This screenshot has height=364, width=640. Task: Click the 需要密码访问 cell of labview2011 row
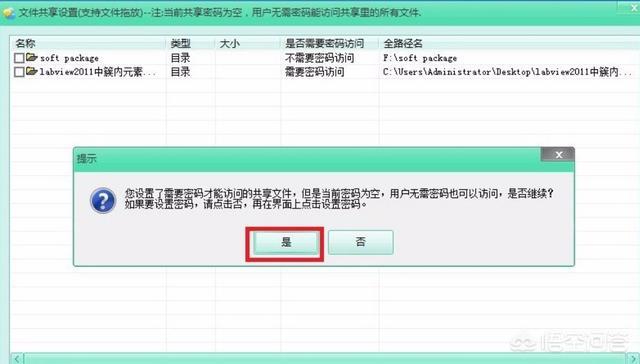pos(314,72)
